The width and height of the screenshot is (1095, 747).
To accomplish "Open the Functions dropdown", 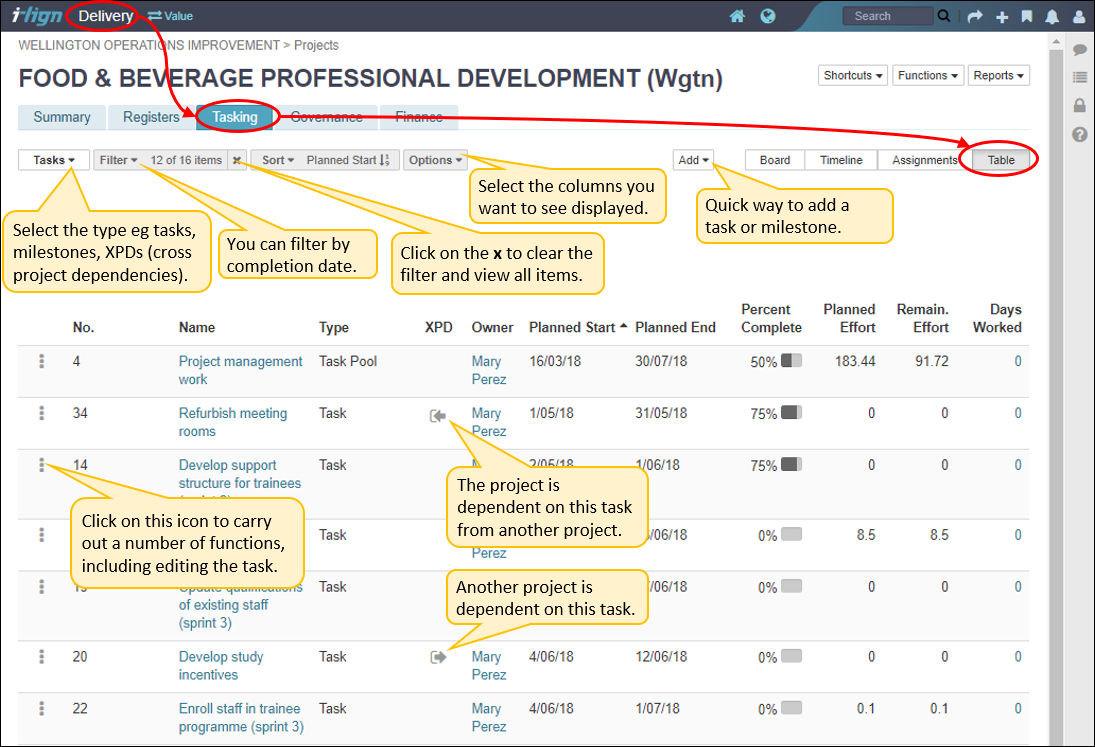I will [x=928, y=75].
